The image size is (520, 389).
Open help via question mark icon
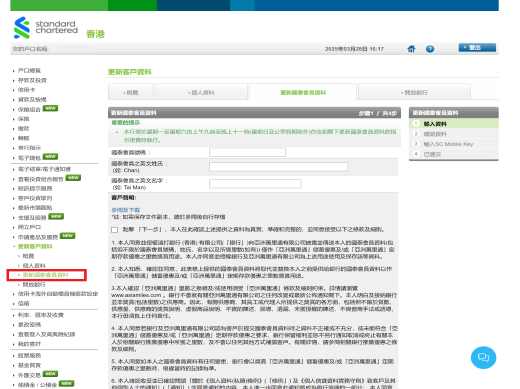pyautogui.click(x=430, y=49)
